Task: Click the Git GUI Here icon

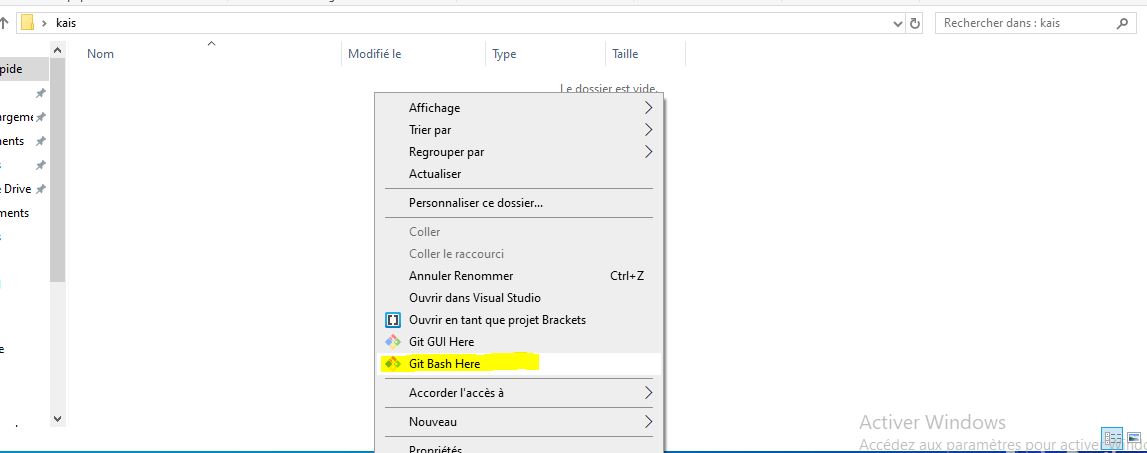Action: [393, 342]
